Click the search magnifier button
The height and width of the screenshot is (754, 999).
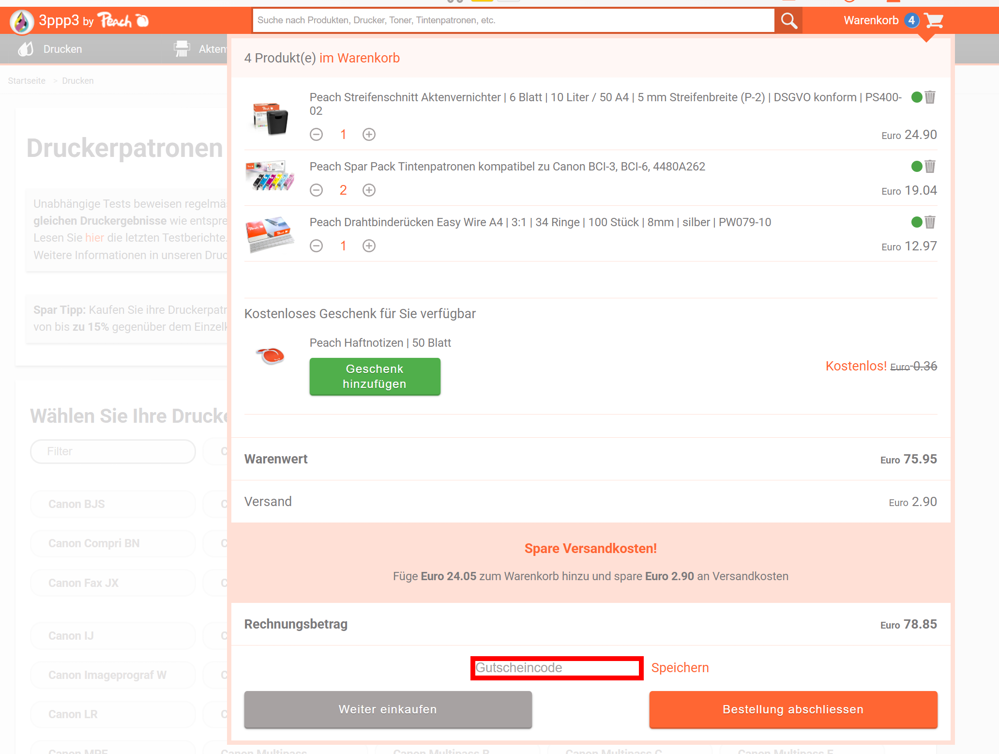click(x=789, y=20)
